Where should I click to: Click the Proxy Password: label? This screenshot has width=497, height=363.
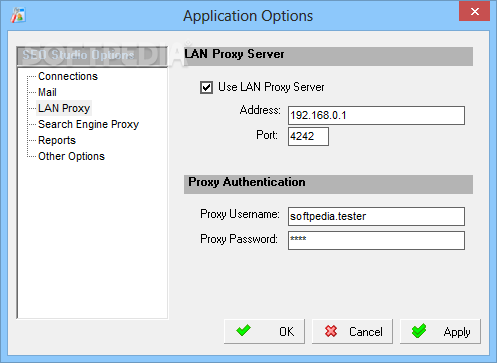point(239,239)
